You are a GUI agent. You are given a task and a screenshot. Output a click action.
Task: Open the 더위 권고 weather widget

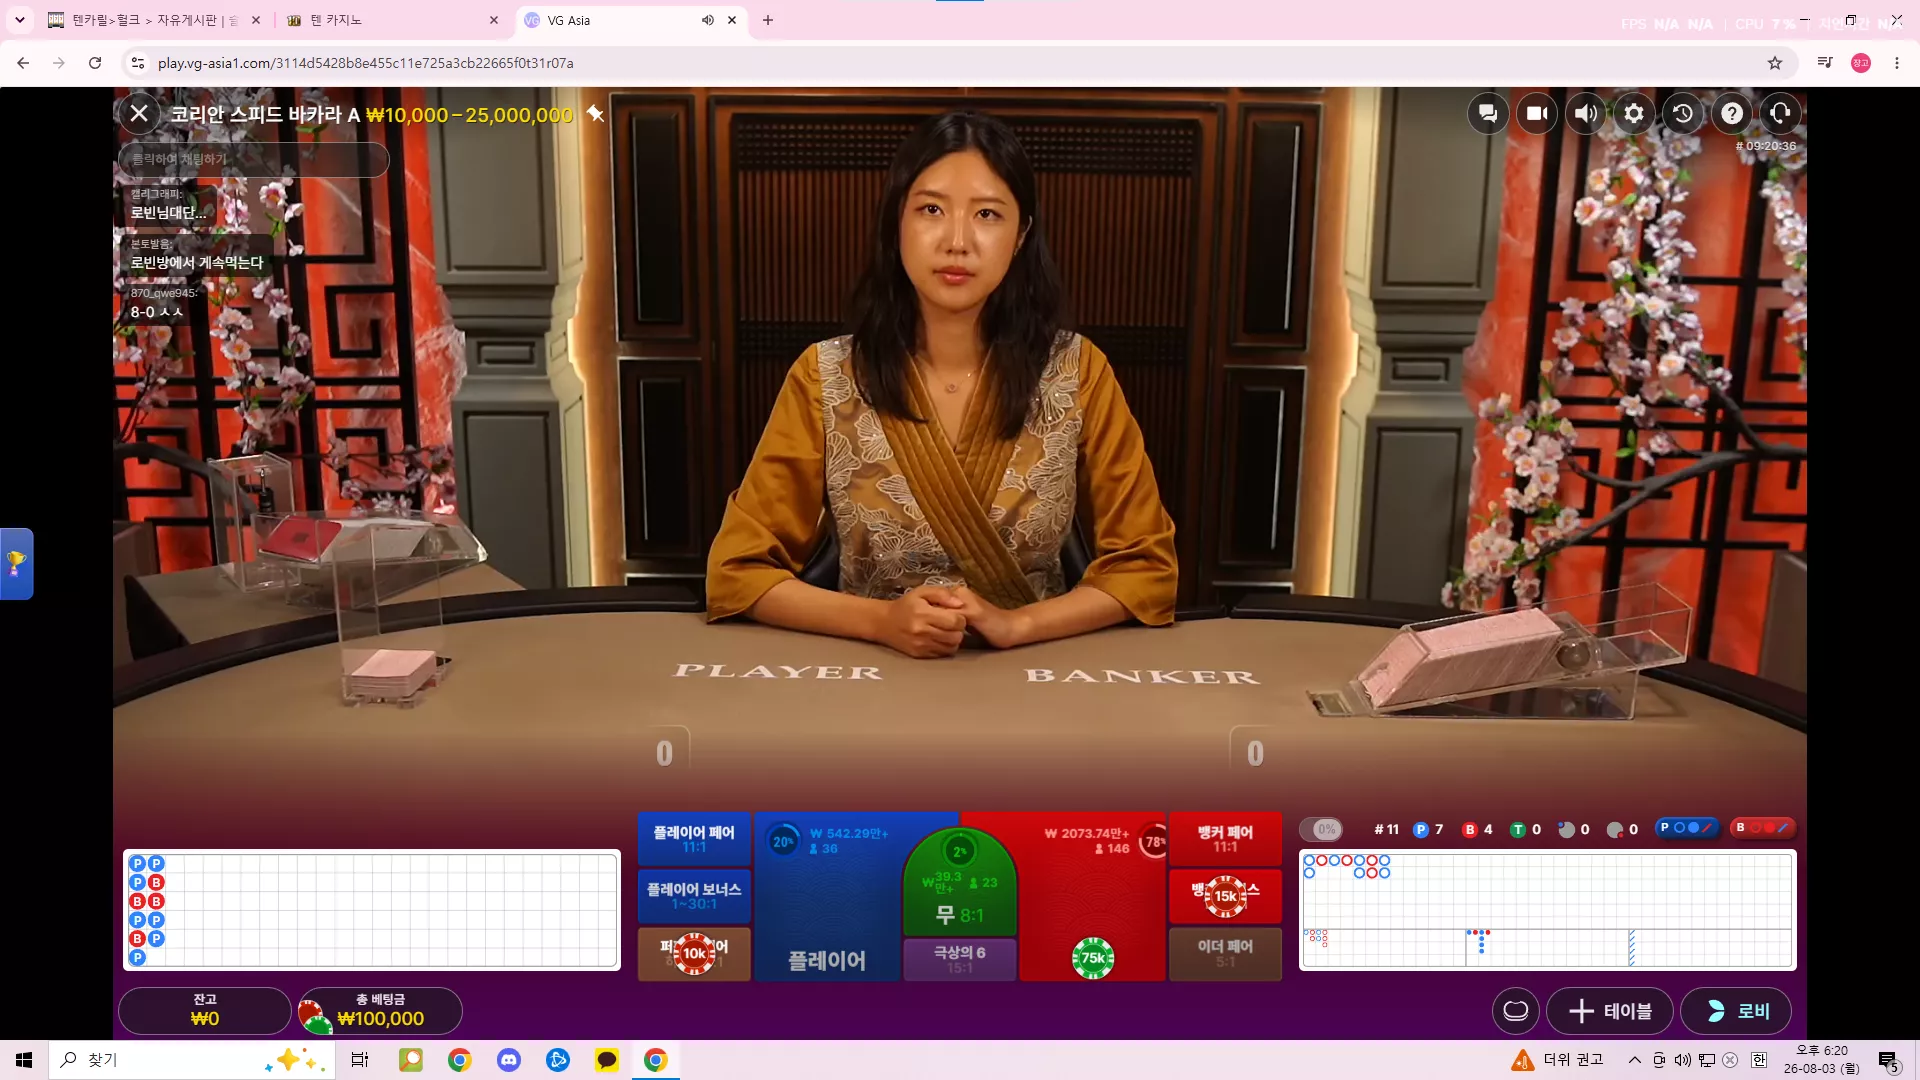(1558, 1060)
